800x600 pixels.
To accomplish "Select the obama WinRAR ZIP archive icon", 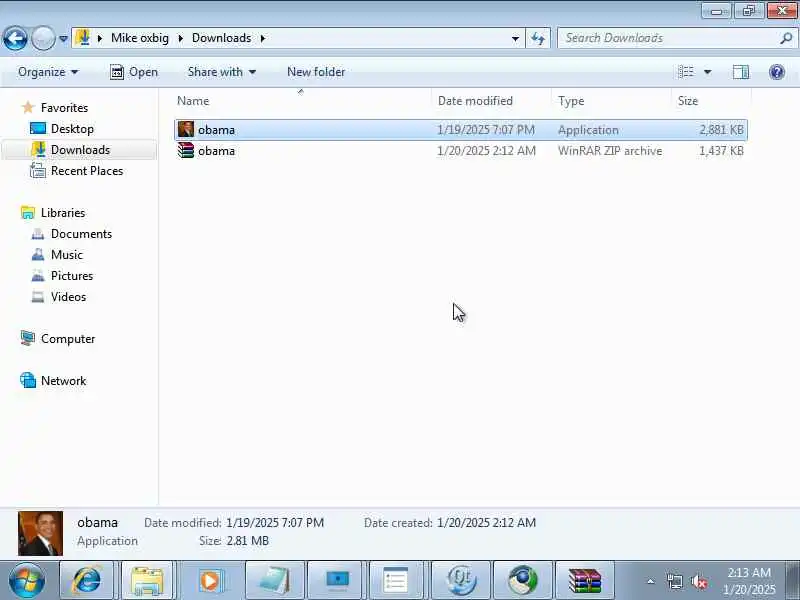I will point(186,151).
